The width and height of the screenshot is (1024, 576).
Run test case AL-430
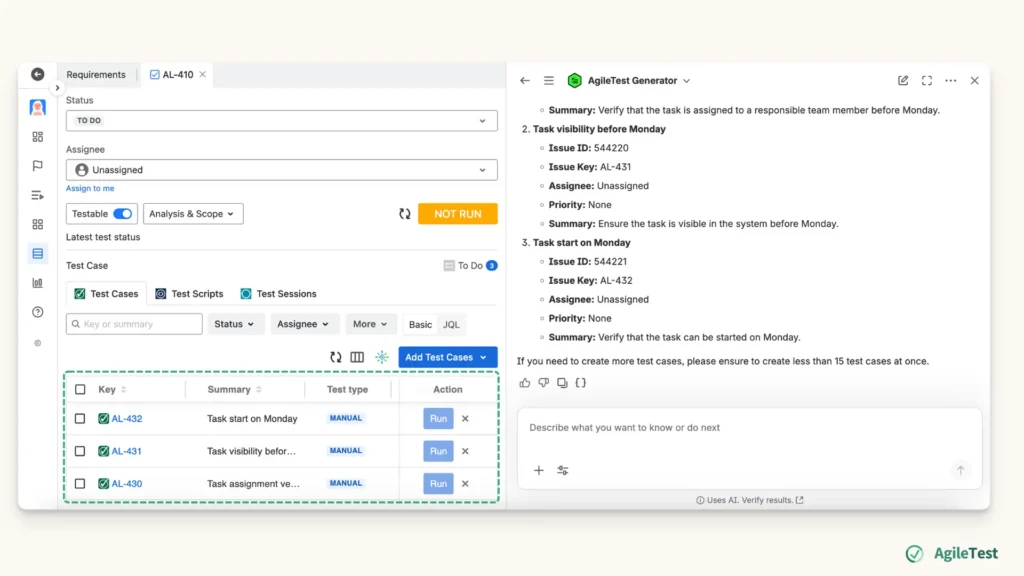pyautogui.click(x=438, y=483)
